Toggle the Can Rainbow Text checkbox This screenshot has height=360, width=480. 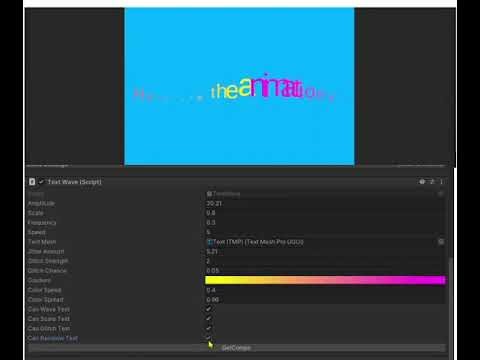pos(209,338)
